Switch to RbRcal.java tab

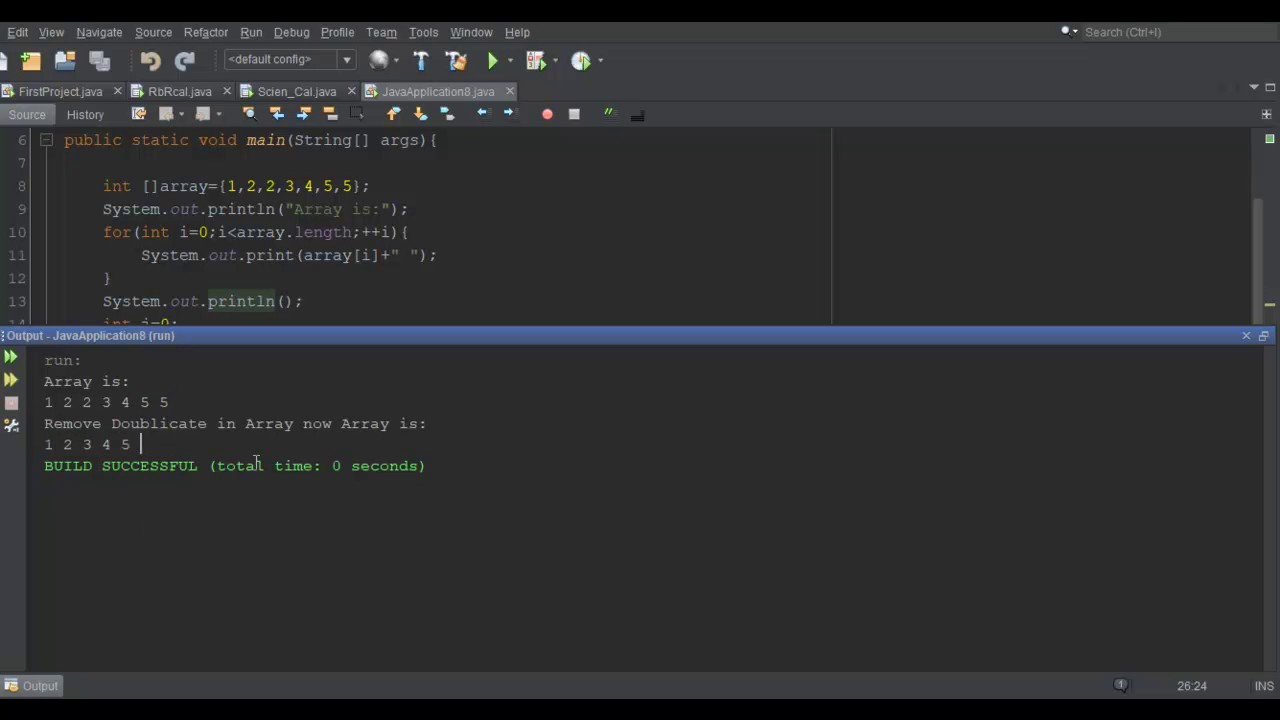(x=180, y=91)
